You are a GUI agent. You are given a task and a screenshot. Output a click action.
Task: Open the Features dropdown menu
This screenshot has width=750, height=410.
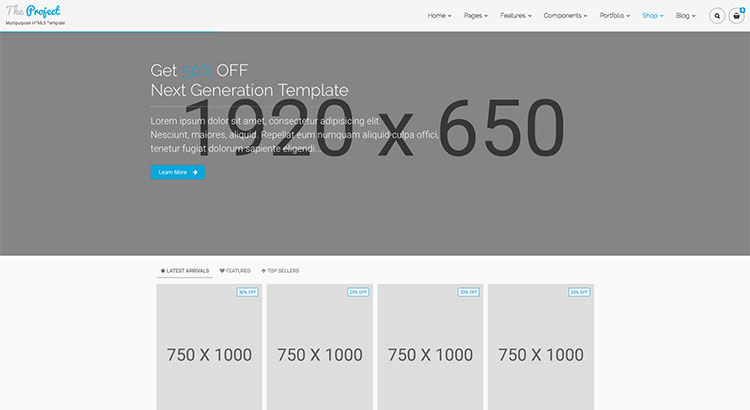click(516, 16)
